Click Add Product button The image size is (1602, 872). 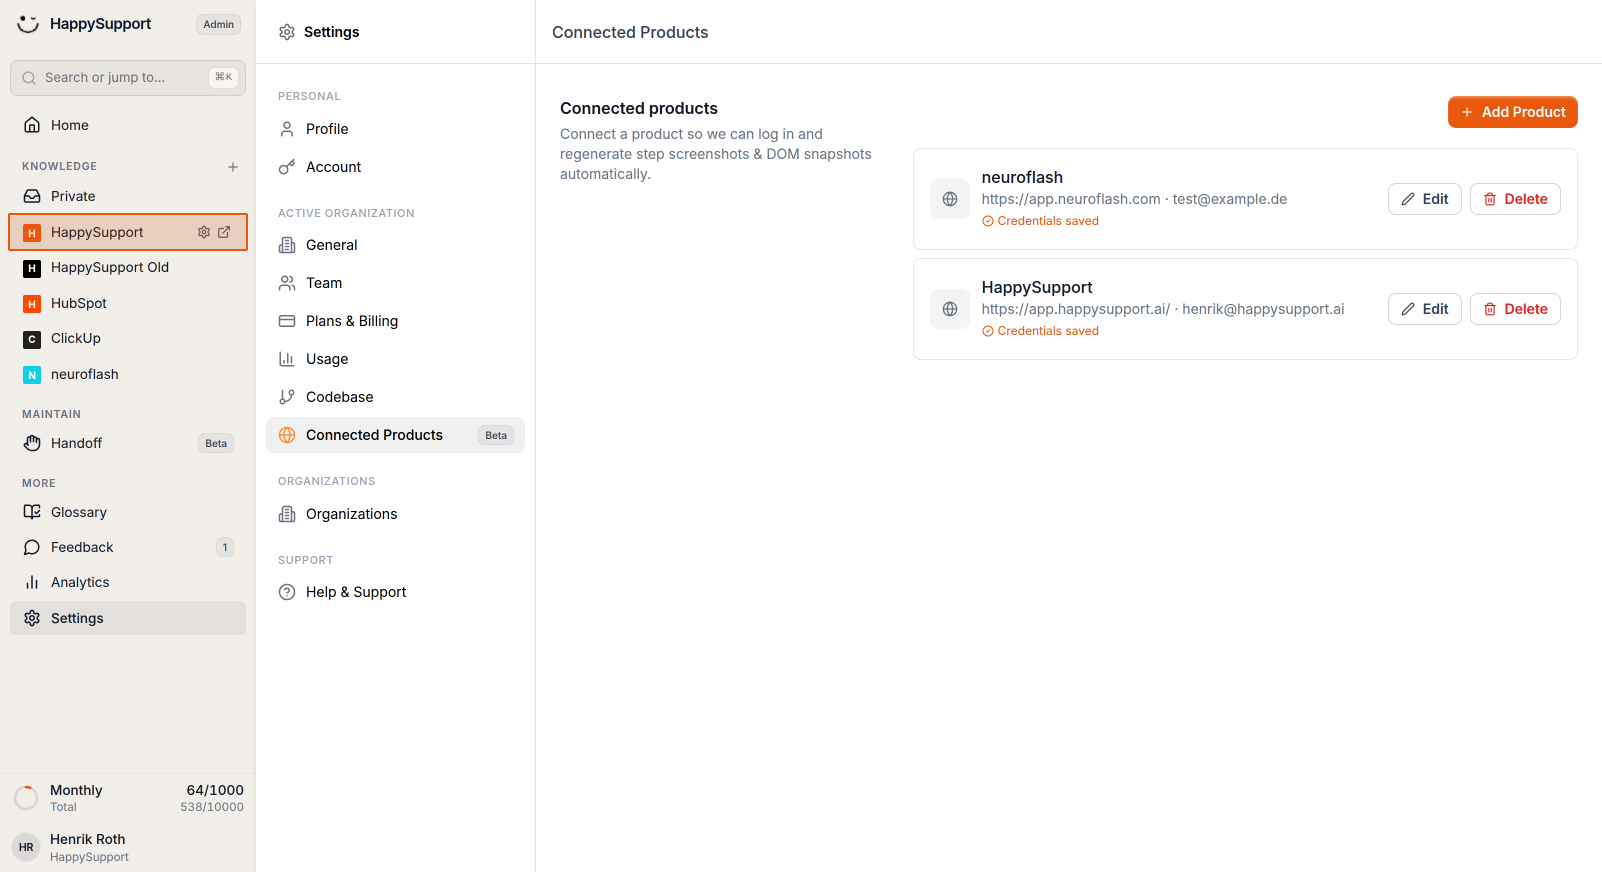pos(1512,112)
